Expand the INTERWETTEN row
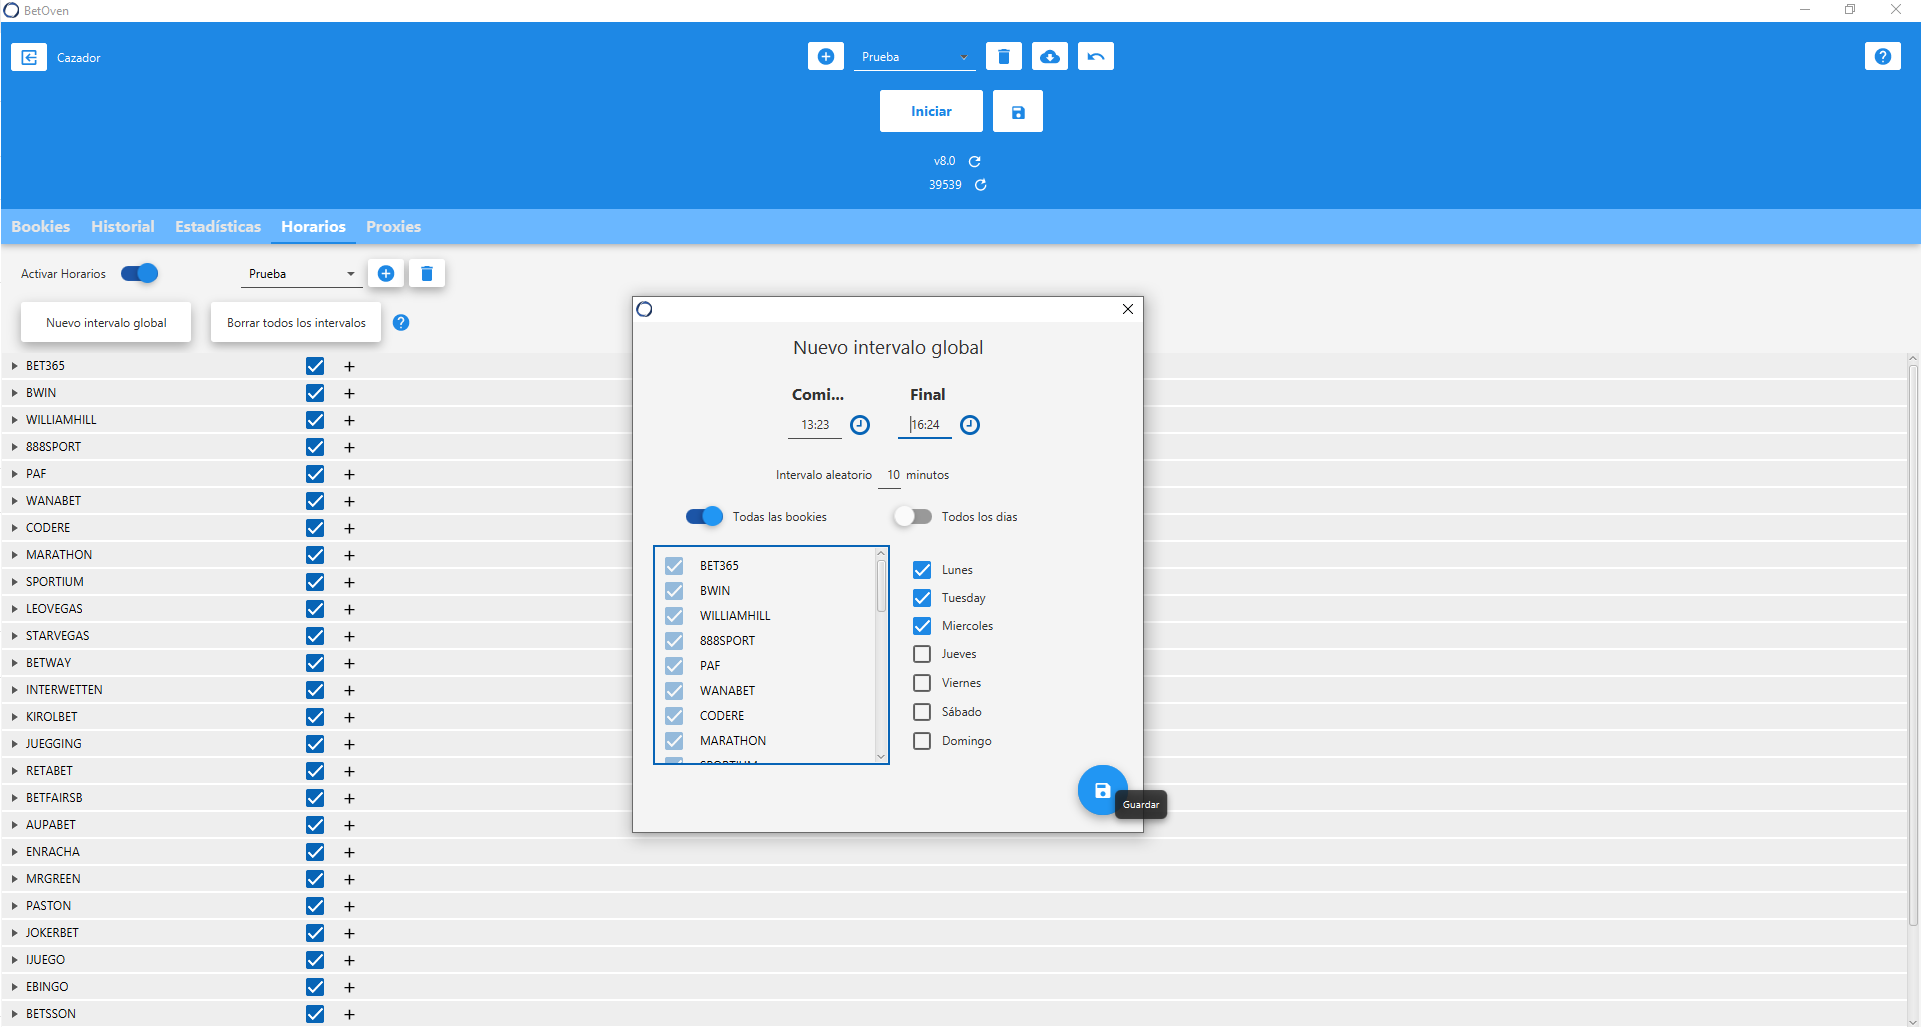Screen dimensions: 1921x1027 click(14, 690)
